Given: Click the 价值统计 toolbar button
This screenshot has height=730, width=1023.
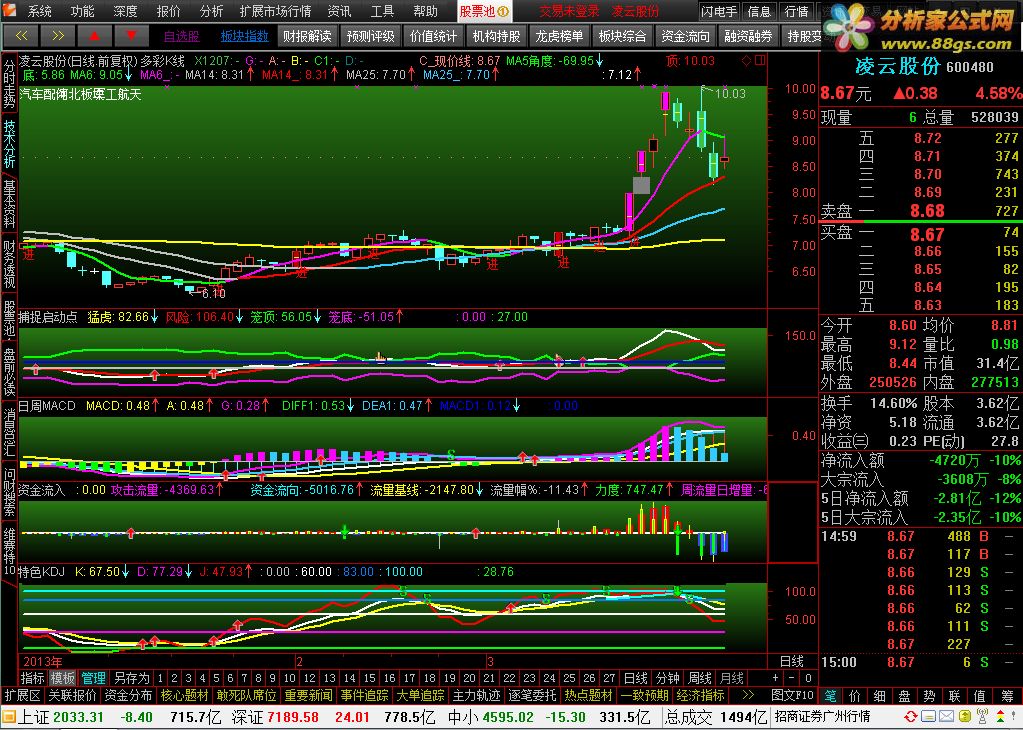Looking at the screenshot, I should click(x=434, y=37).
